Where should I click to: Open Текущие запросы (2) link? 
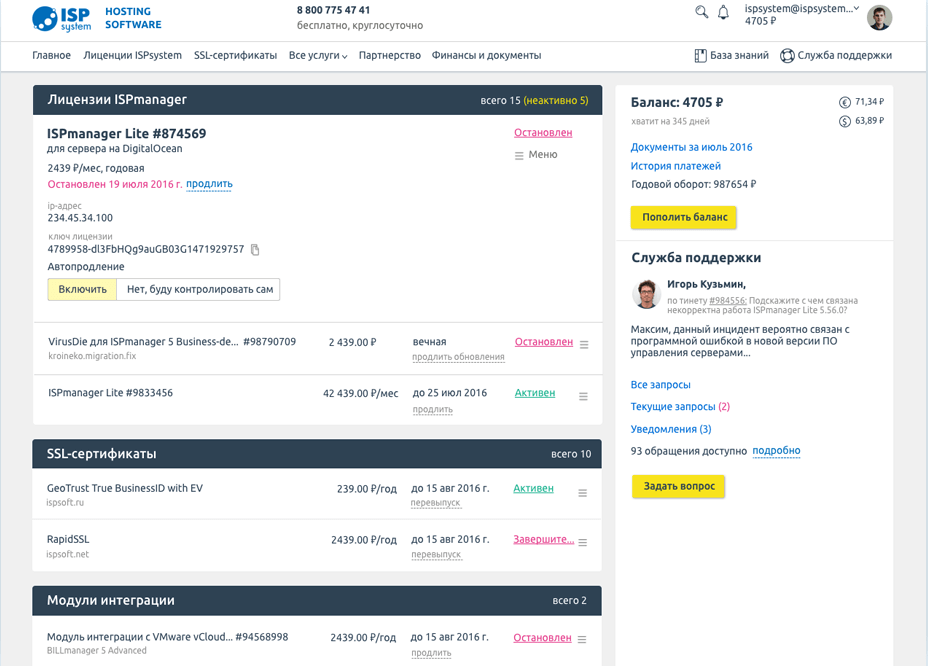(680, 407)
